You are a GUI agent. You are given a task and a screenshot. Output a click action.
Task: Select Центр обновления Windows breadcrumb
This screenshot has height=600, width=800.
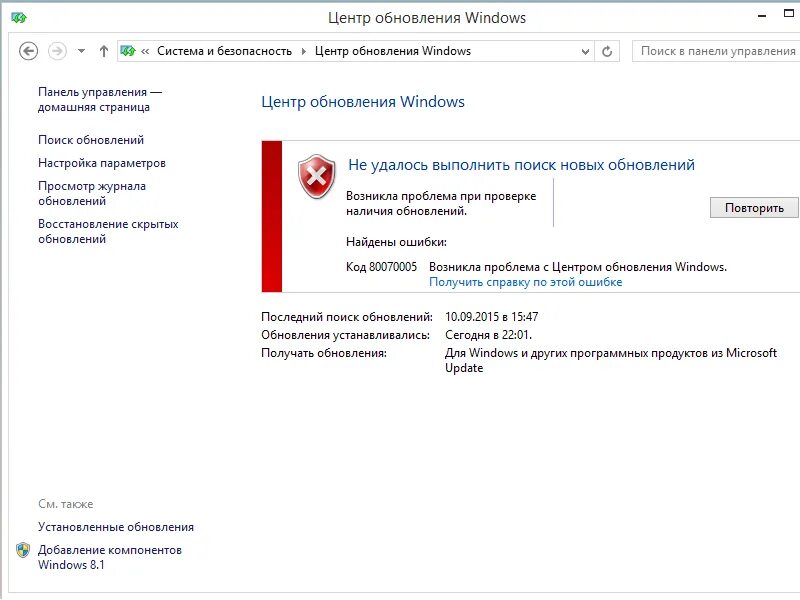(x=393, y=51)
